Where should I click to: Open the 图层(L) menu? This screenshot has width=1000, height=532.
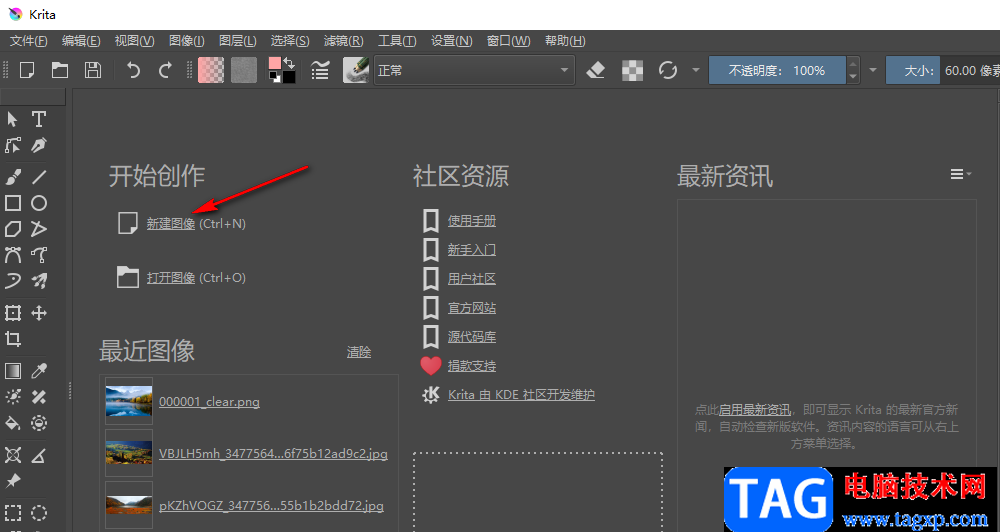pyautogui.click(x=237, y=41)
